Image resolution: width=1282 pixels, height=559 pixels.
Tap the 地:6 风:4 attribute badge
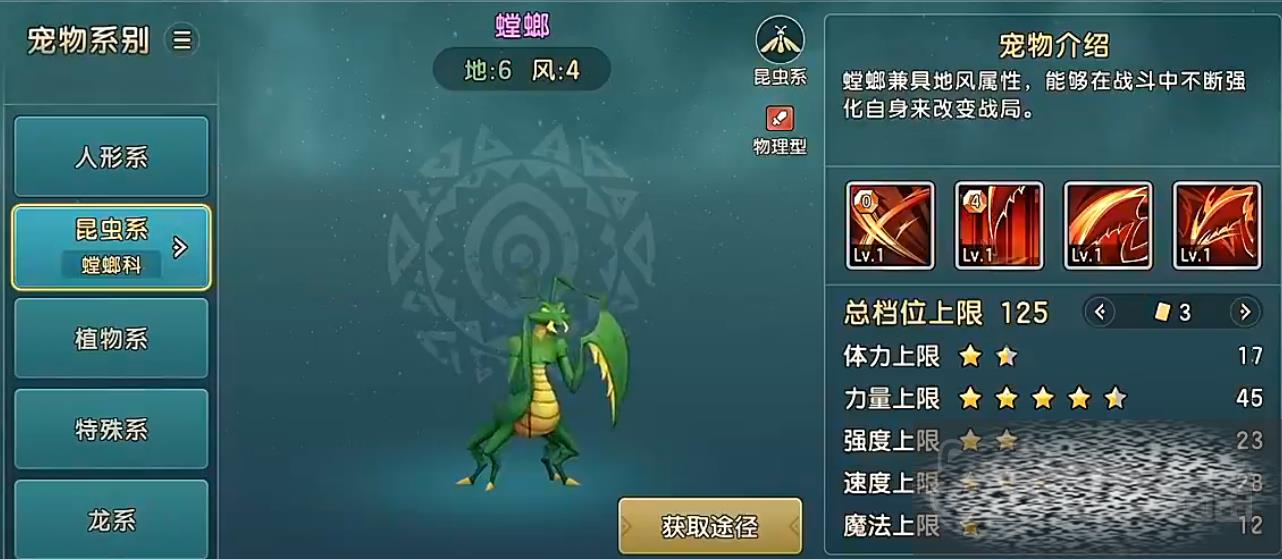click(x=522, y=70)
